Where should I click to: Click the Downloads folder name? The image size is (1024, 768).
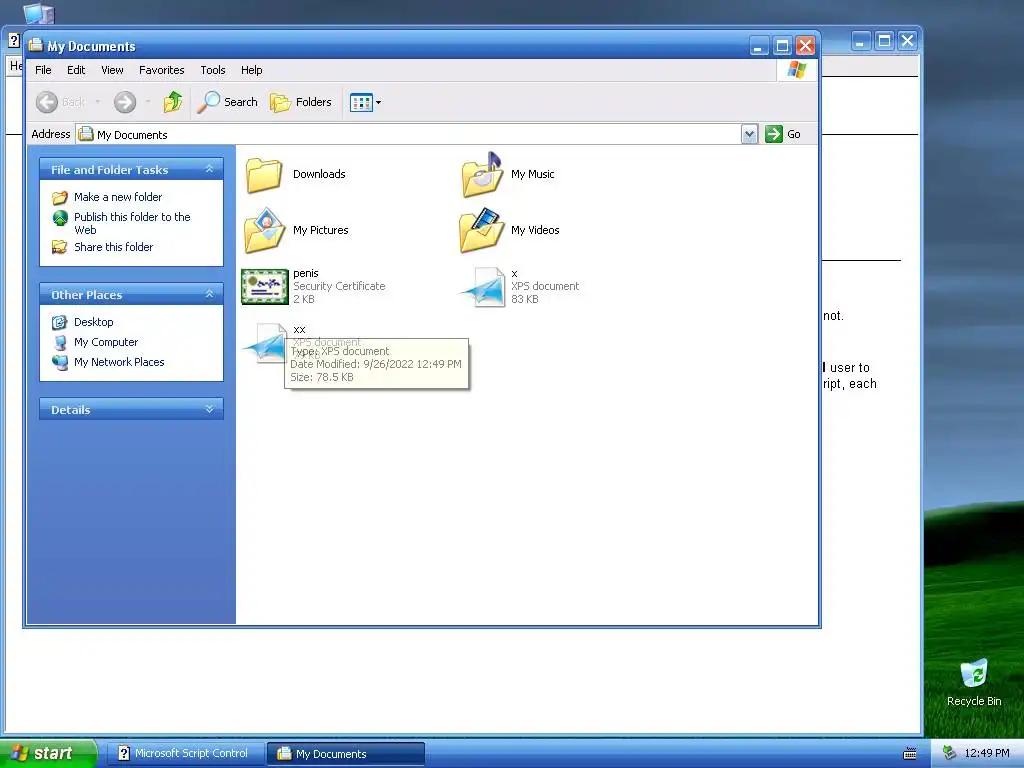319,174
